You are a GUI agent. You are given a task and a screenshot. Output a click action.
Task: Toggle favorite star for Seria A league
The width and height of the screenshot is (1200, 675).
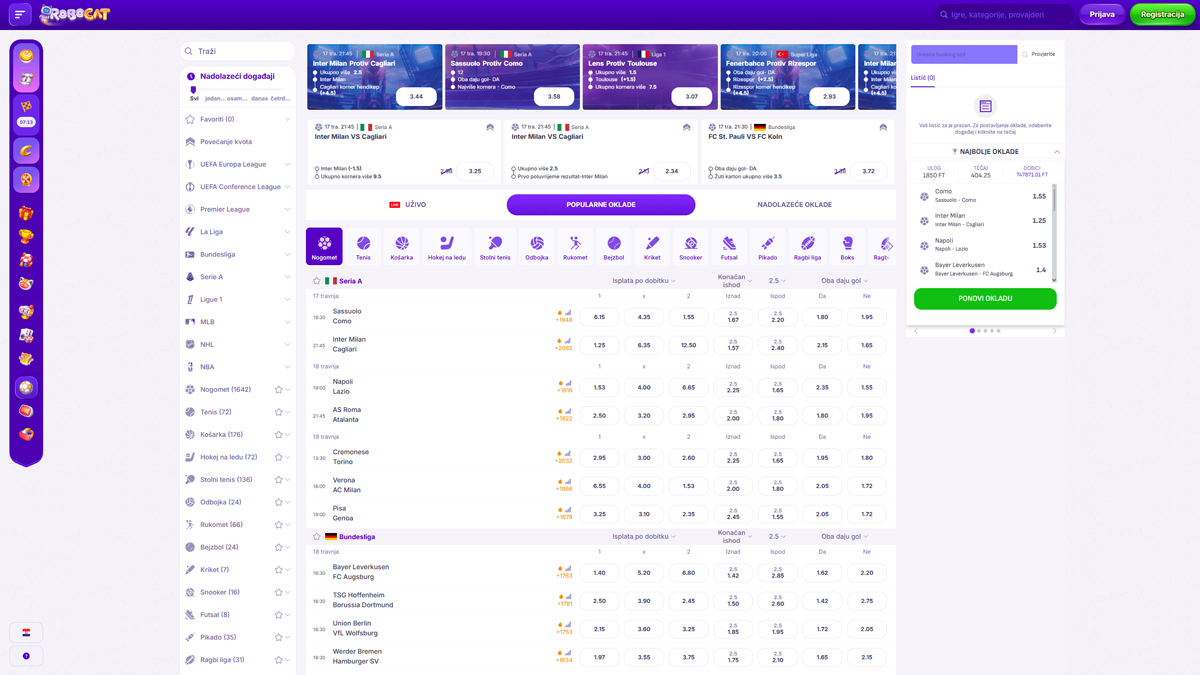[x=317, y=281]
